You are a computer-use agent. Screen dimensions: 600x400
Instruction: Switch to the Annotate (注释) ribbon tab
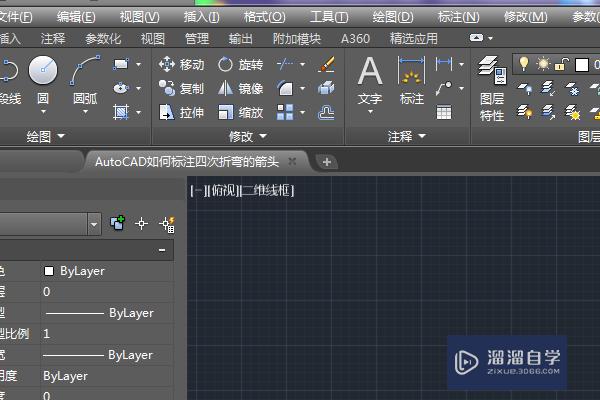(53, 39)
